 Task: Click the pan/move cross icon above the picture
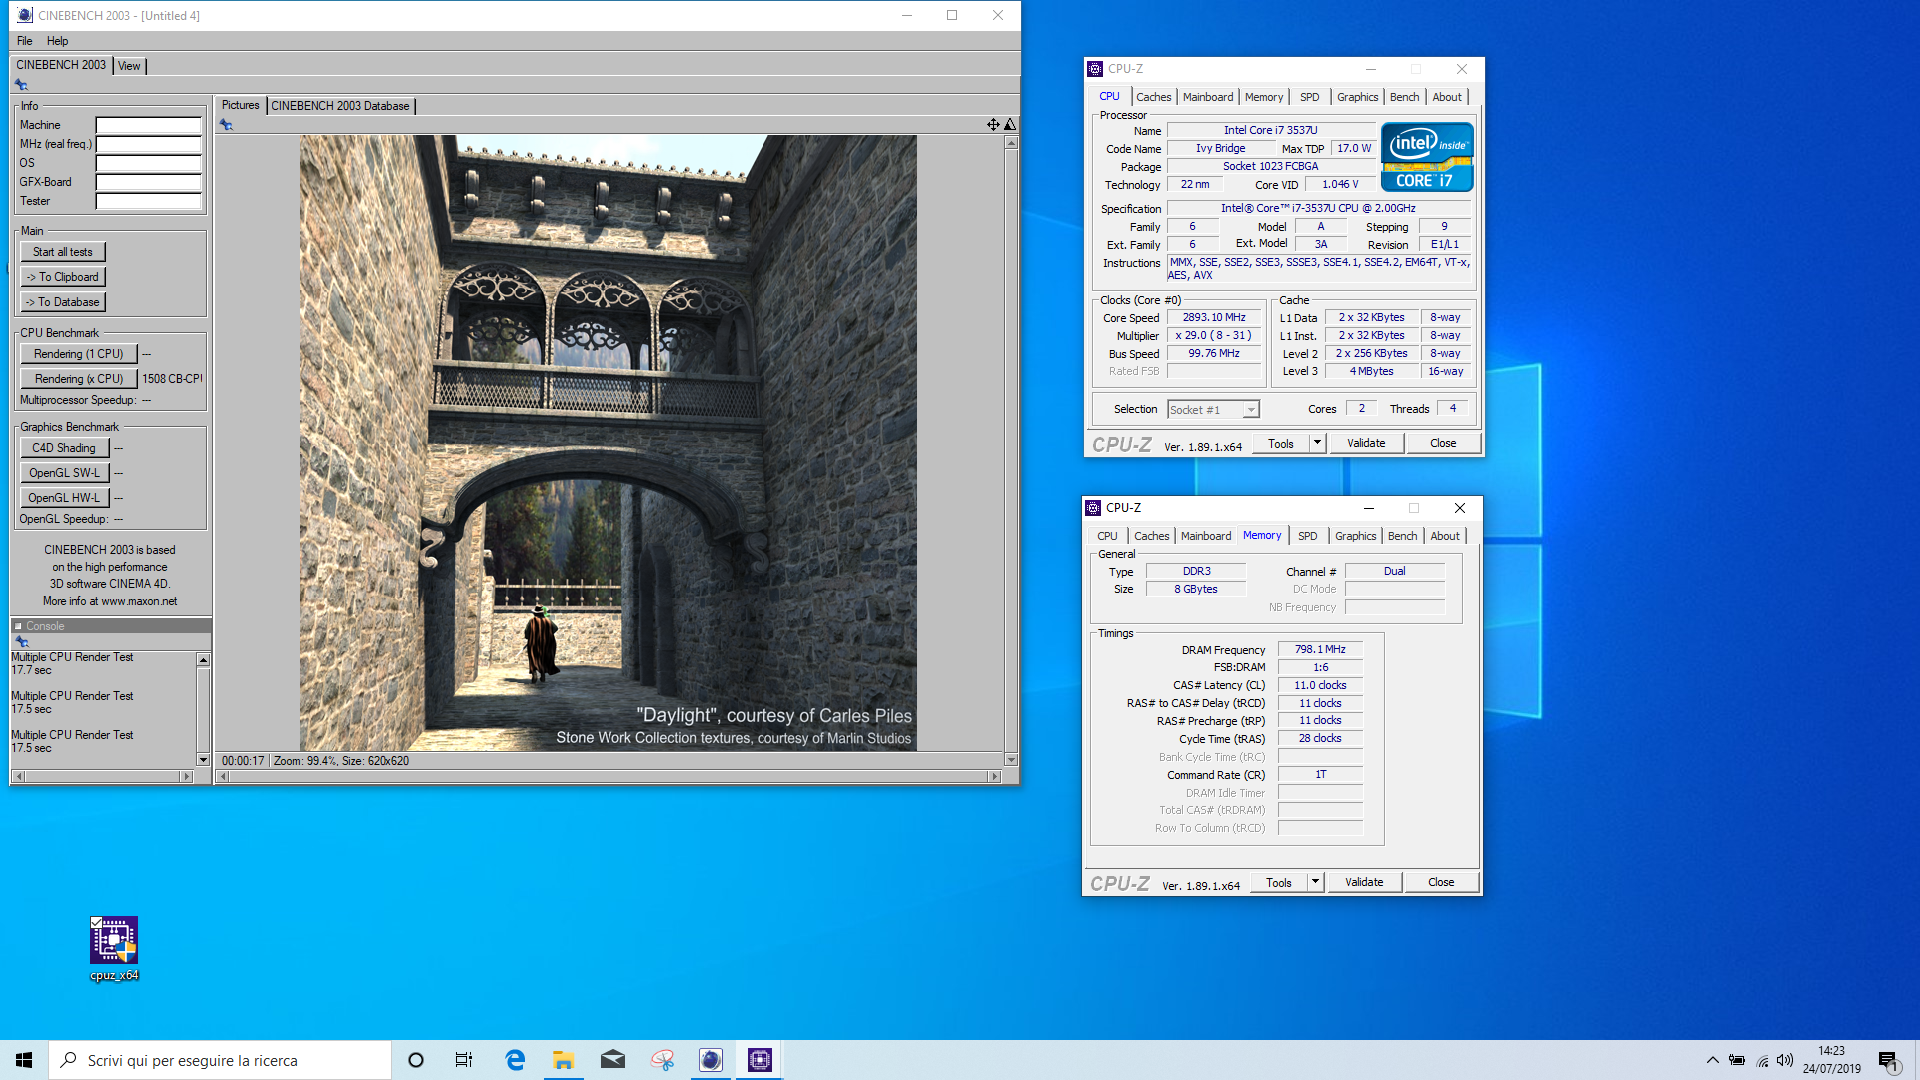click(x=993, y=125)
